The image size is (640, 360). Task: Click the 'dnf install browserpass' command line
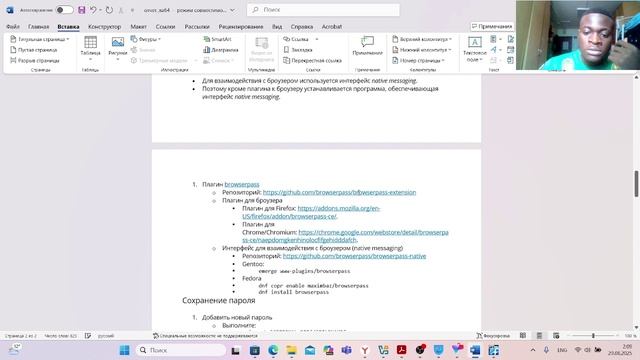(293, 292)
